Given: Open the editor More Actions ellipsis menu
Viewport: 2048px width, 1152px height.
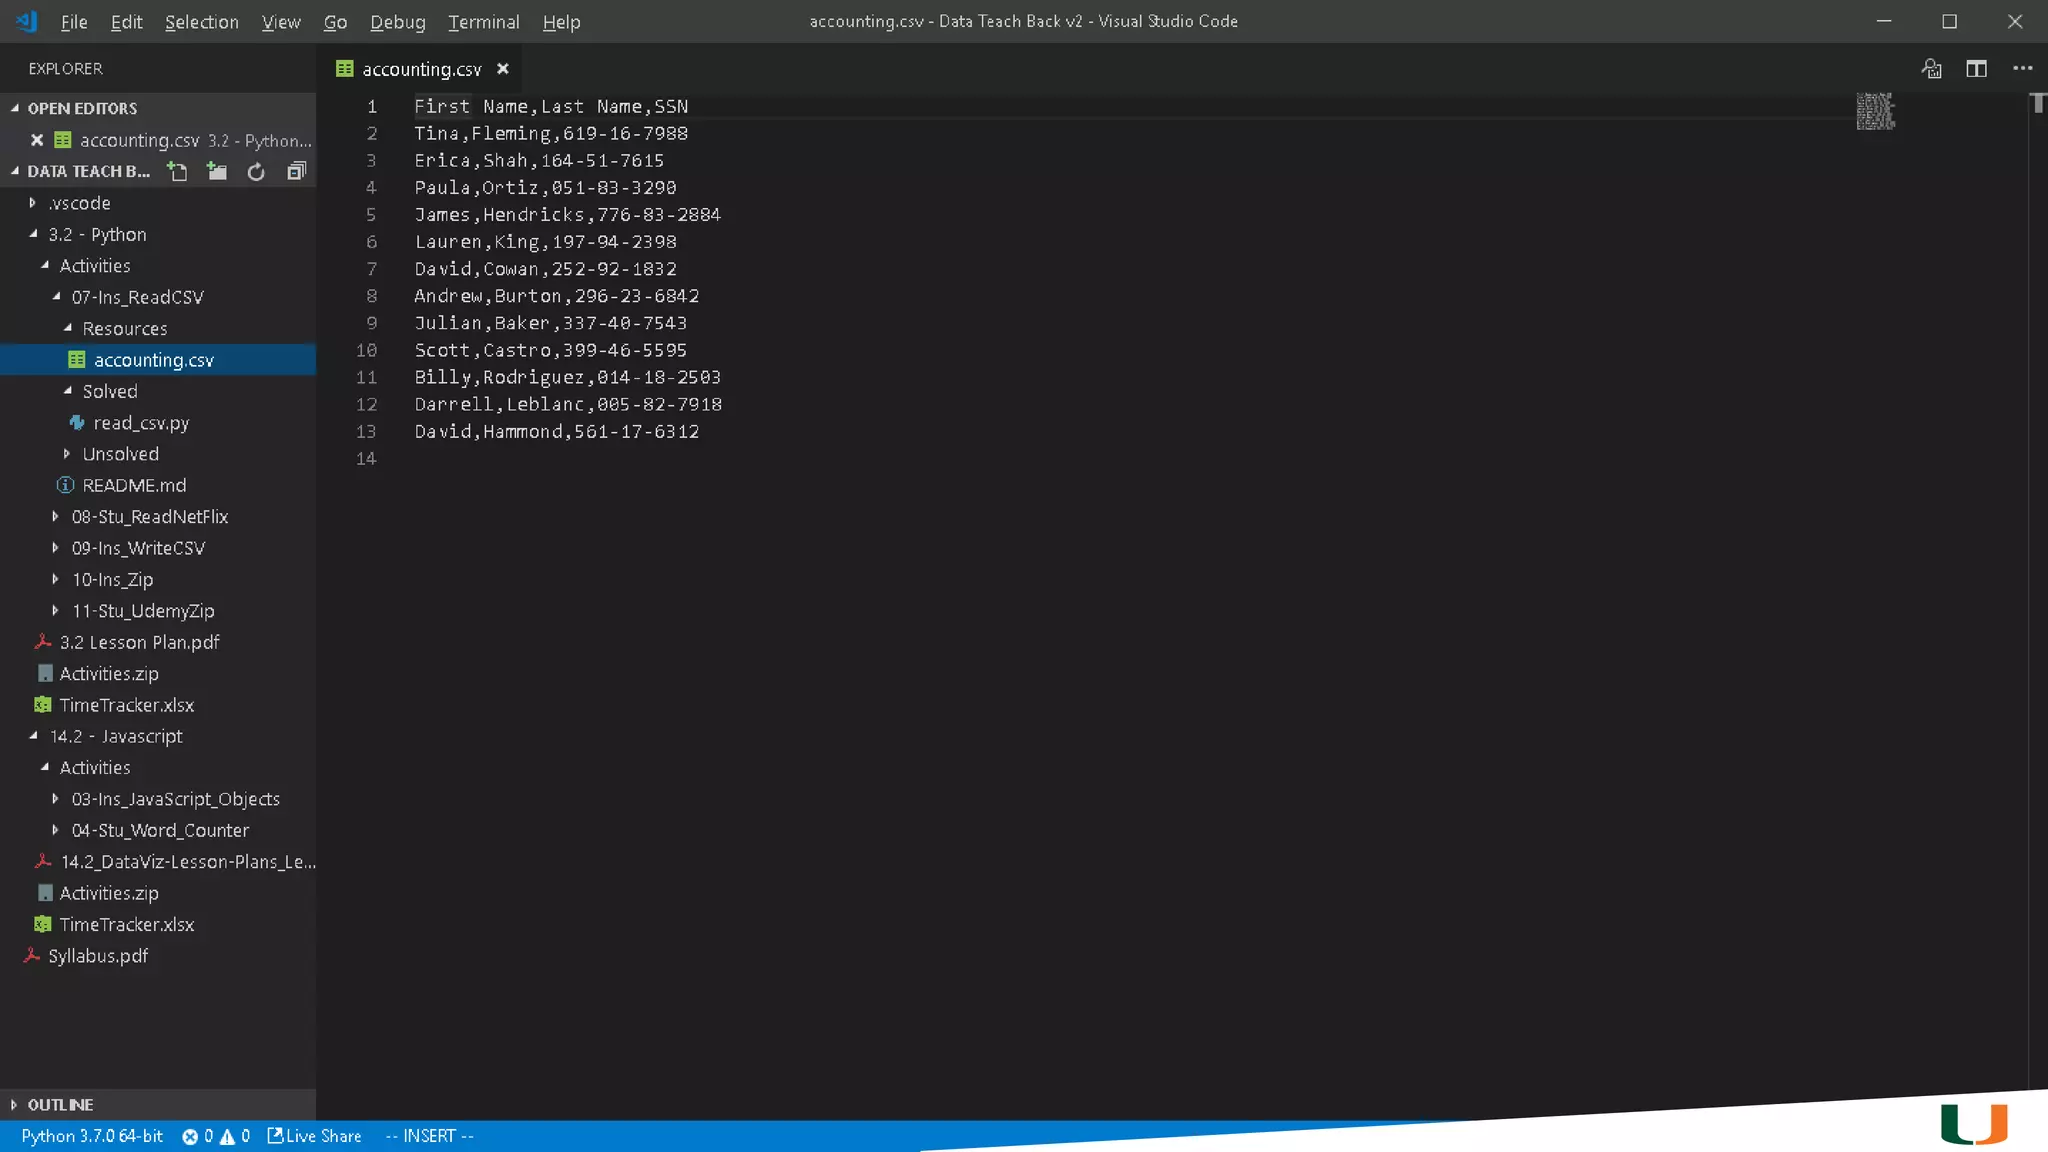Looking at the screenshot, I should [2022, 69].
